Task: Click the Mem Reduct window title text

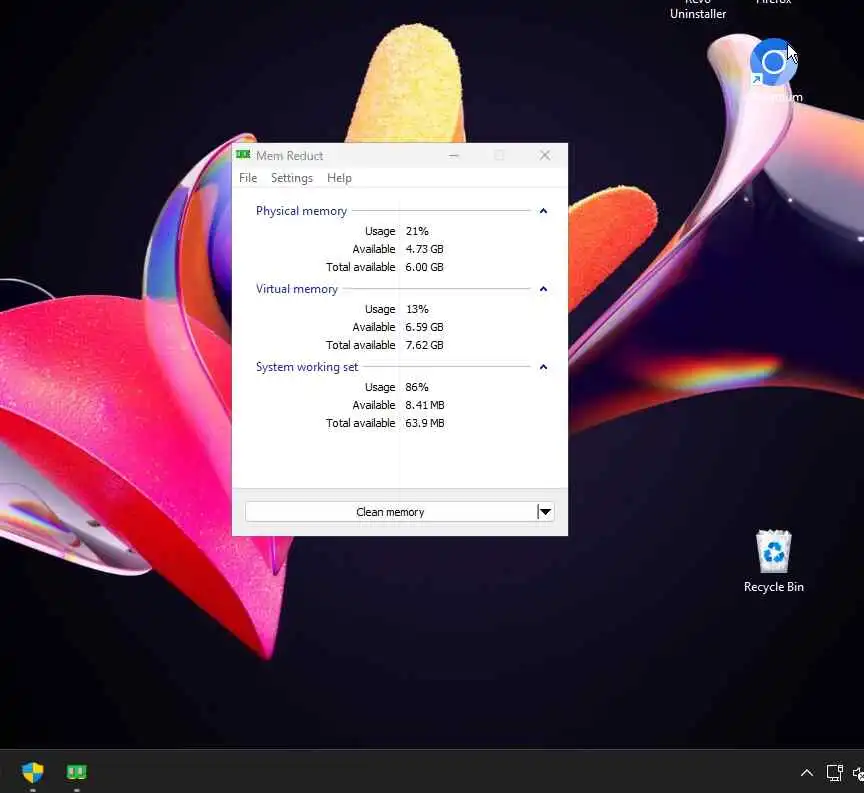Action: click(289, 156)
